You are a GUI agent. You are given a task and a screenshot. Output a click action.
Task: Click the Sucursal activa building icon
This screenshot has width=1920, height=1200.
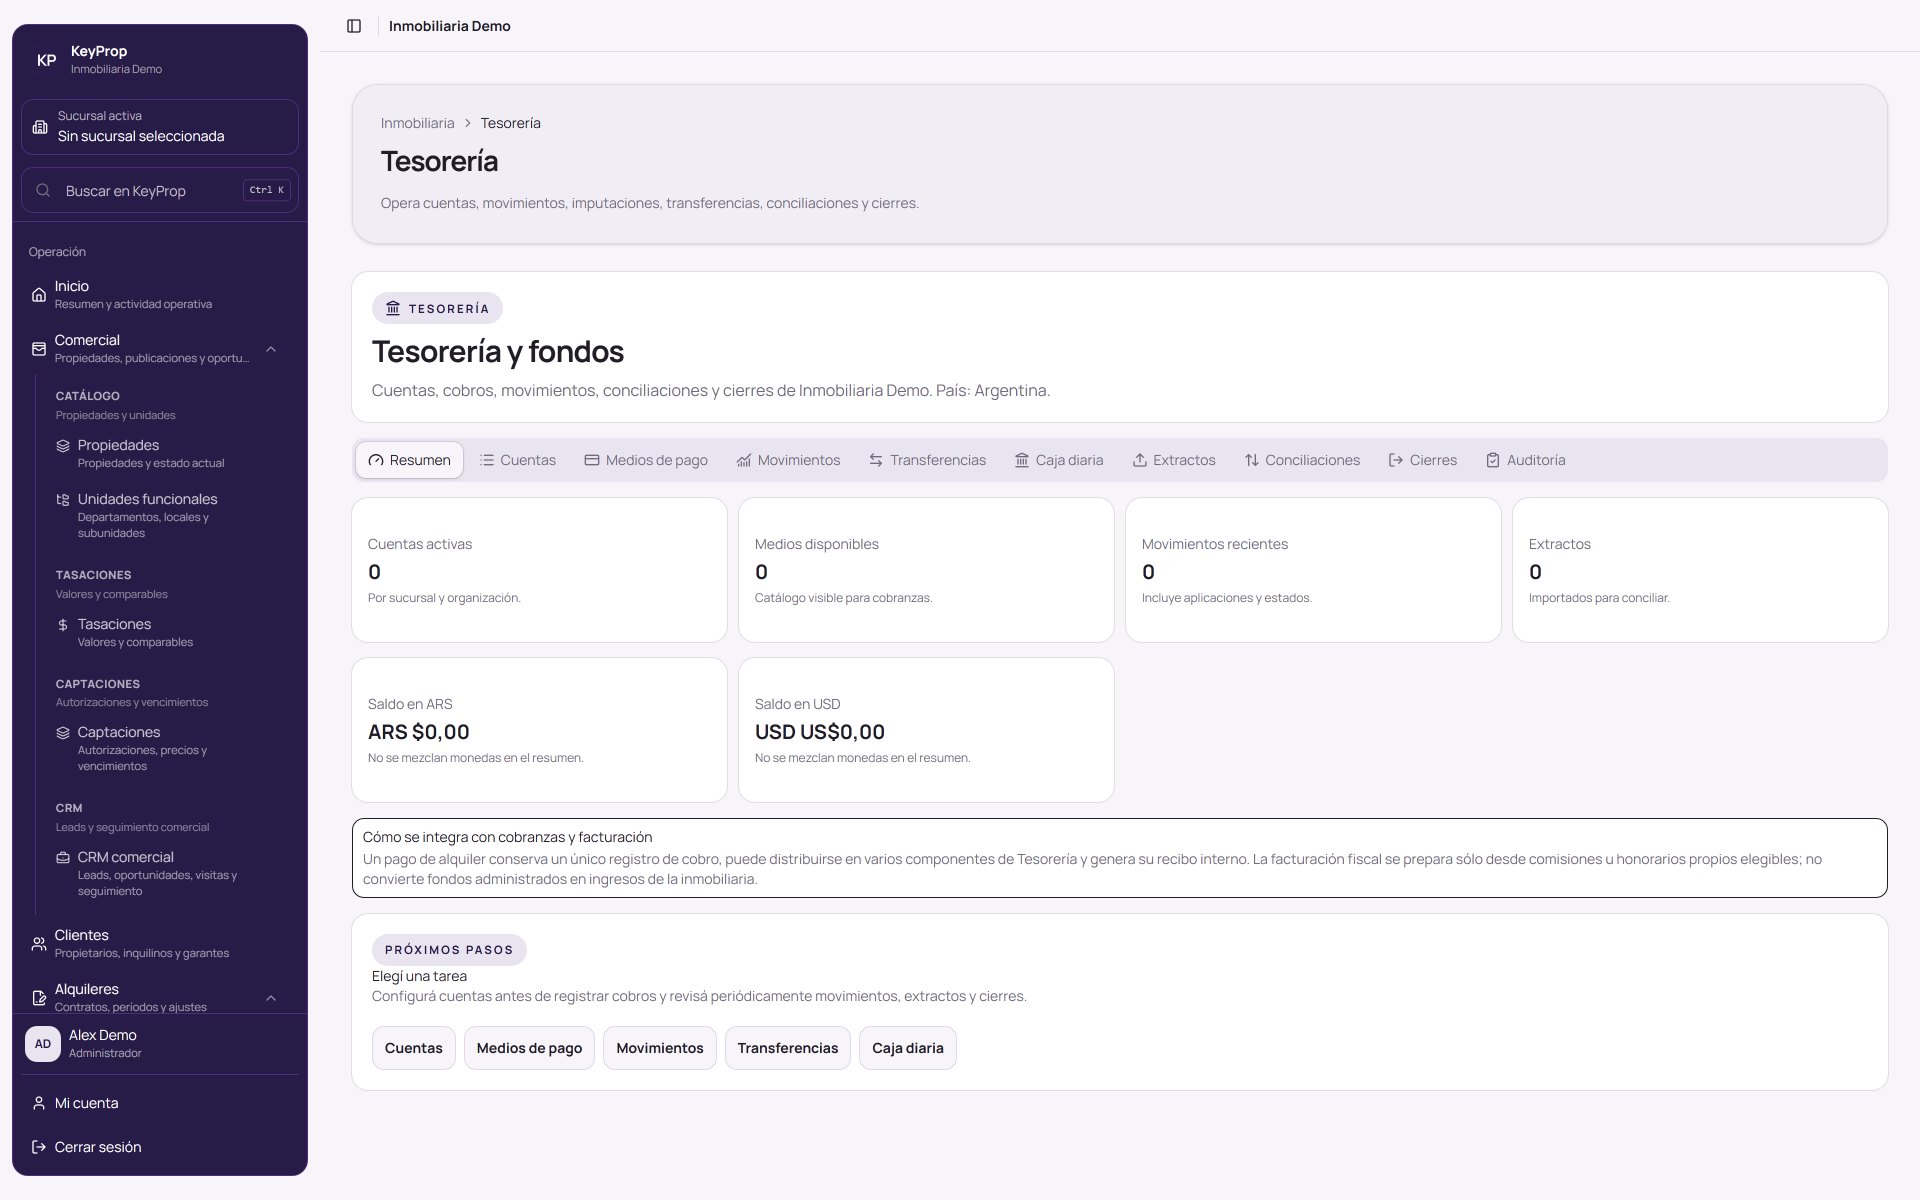click(40, 127)
